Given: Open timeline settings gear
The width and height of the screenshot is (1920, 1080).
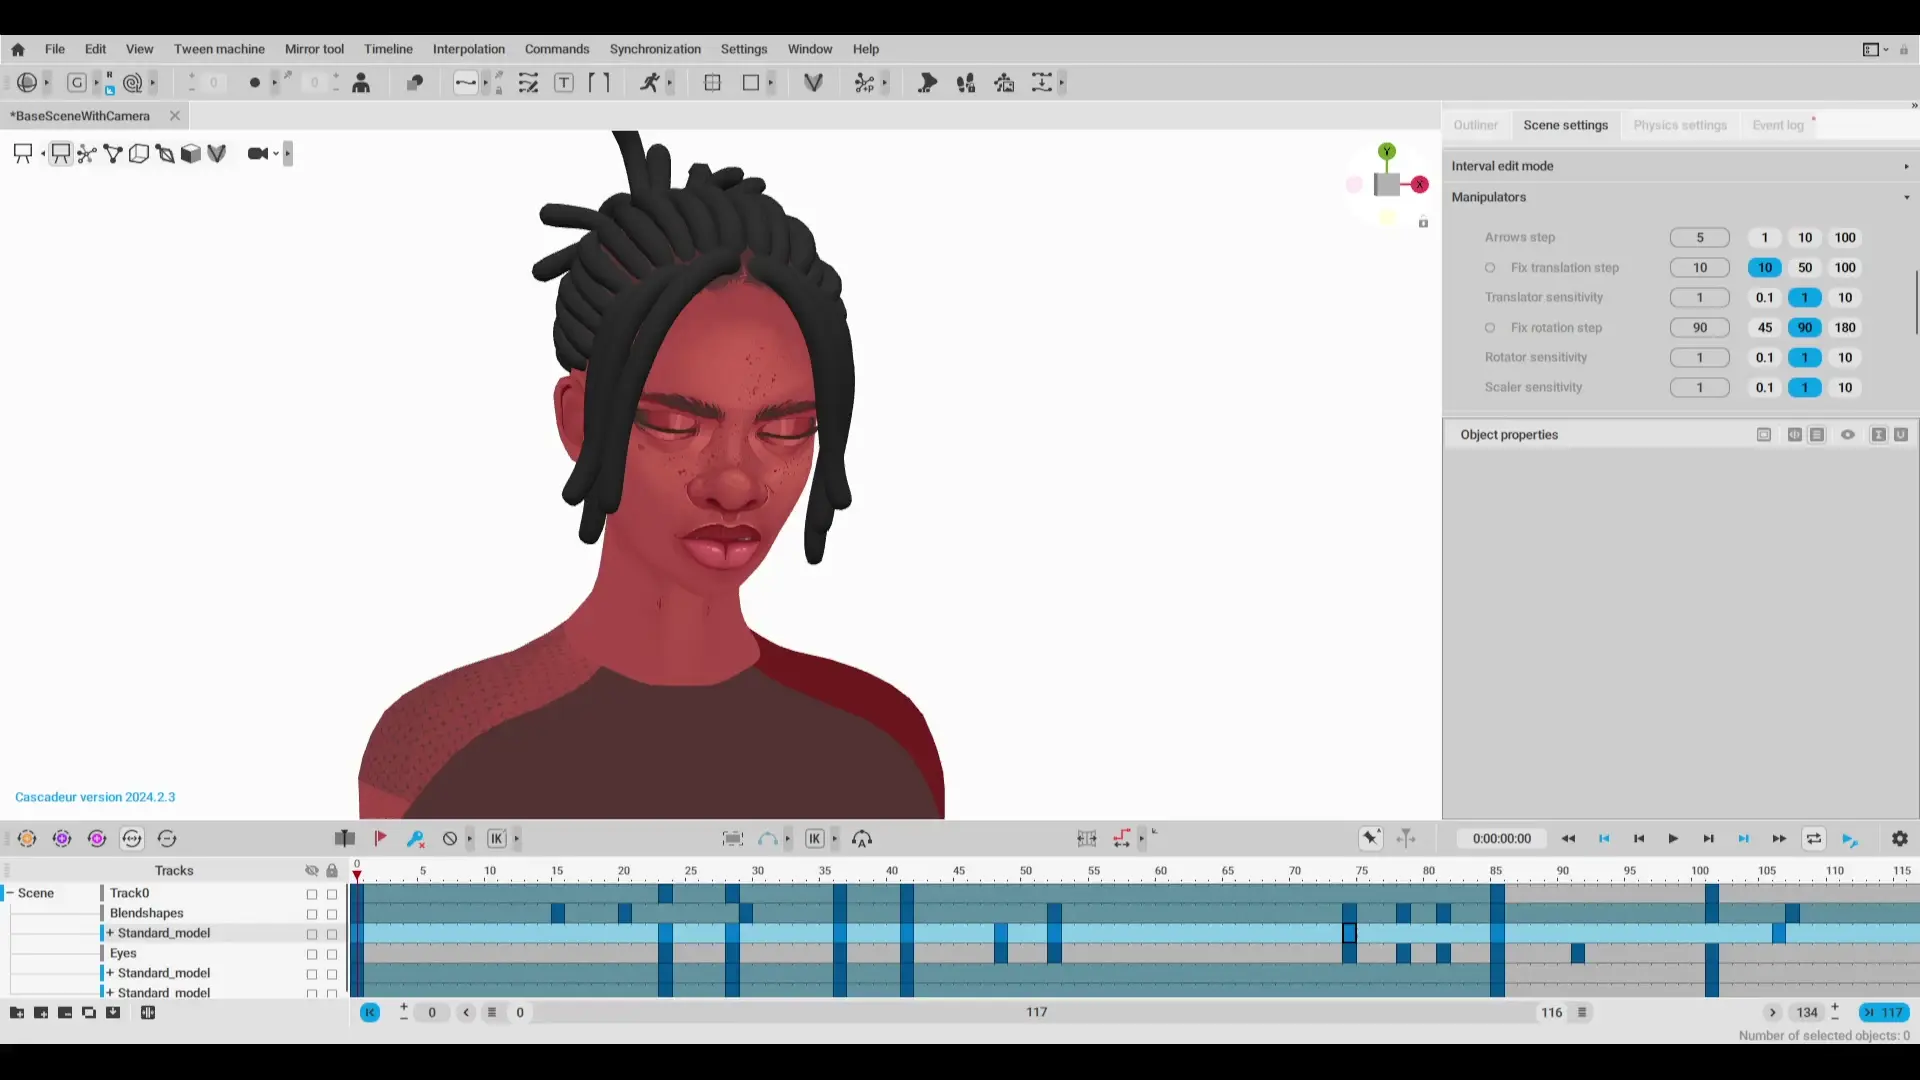Looking at the screenshot, I should 1900,839.
